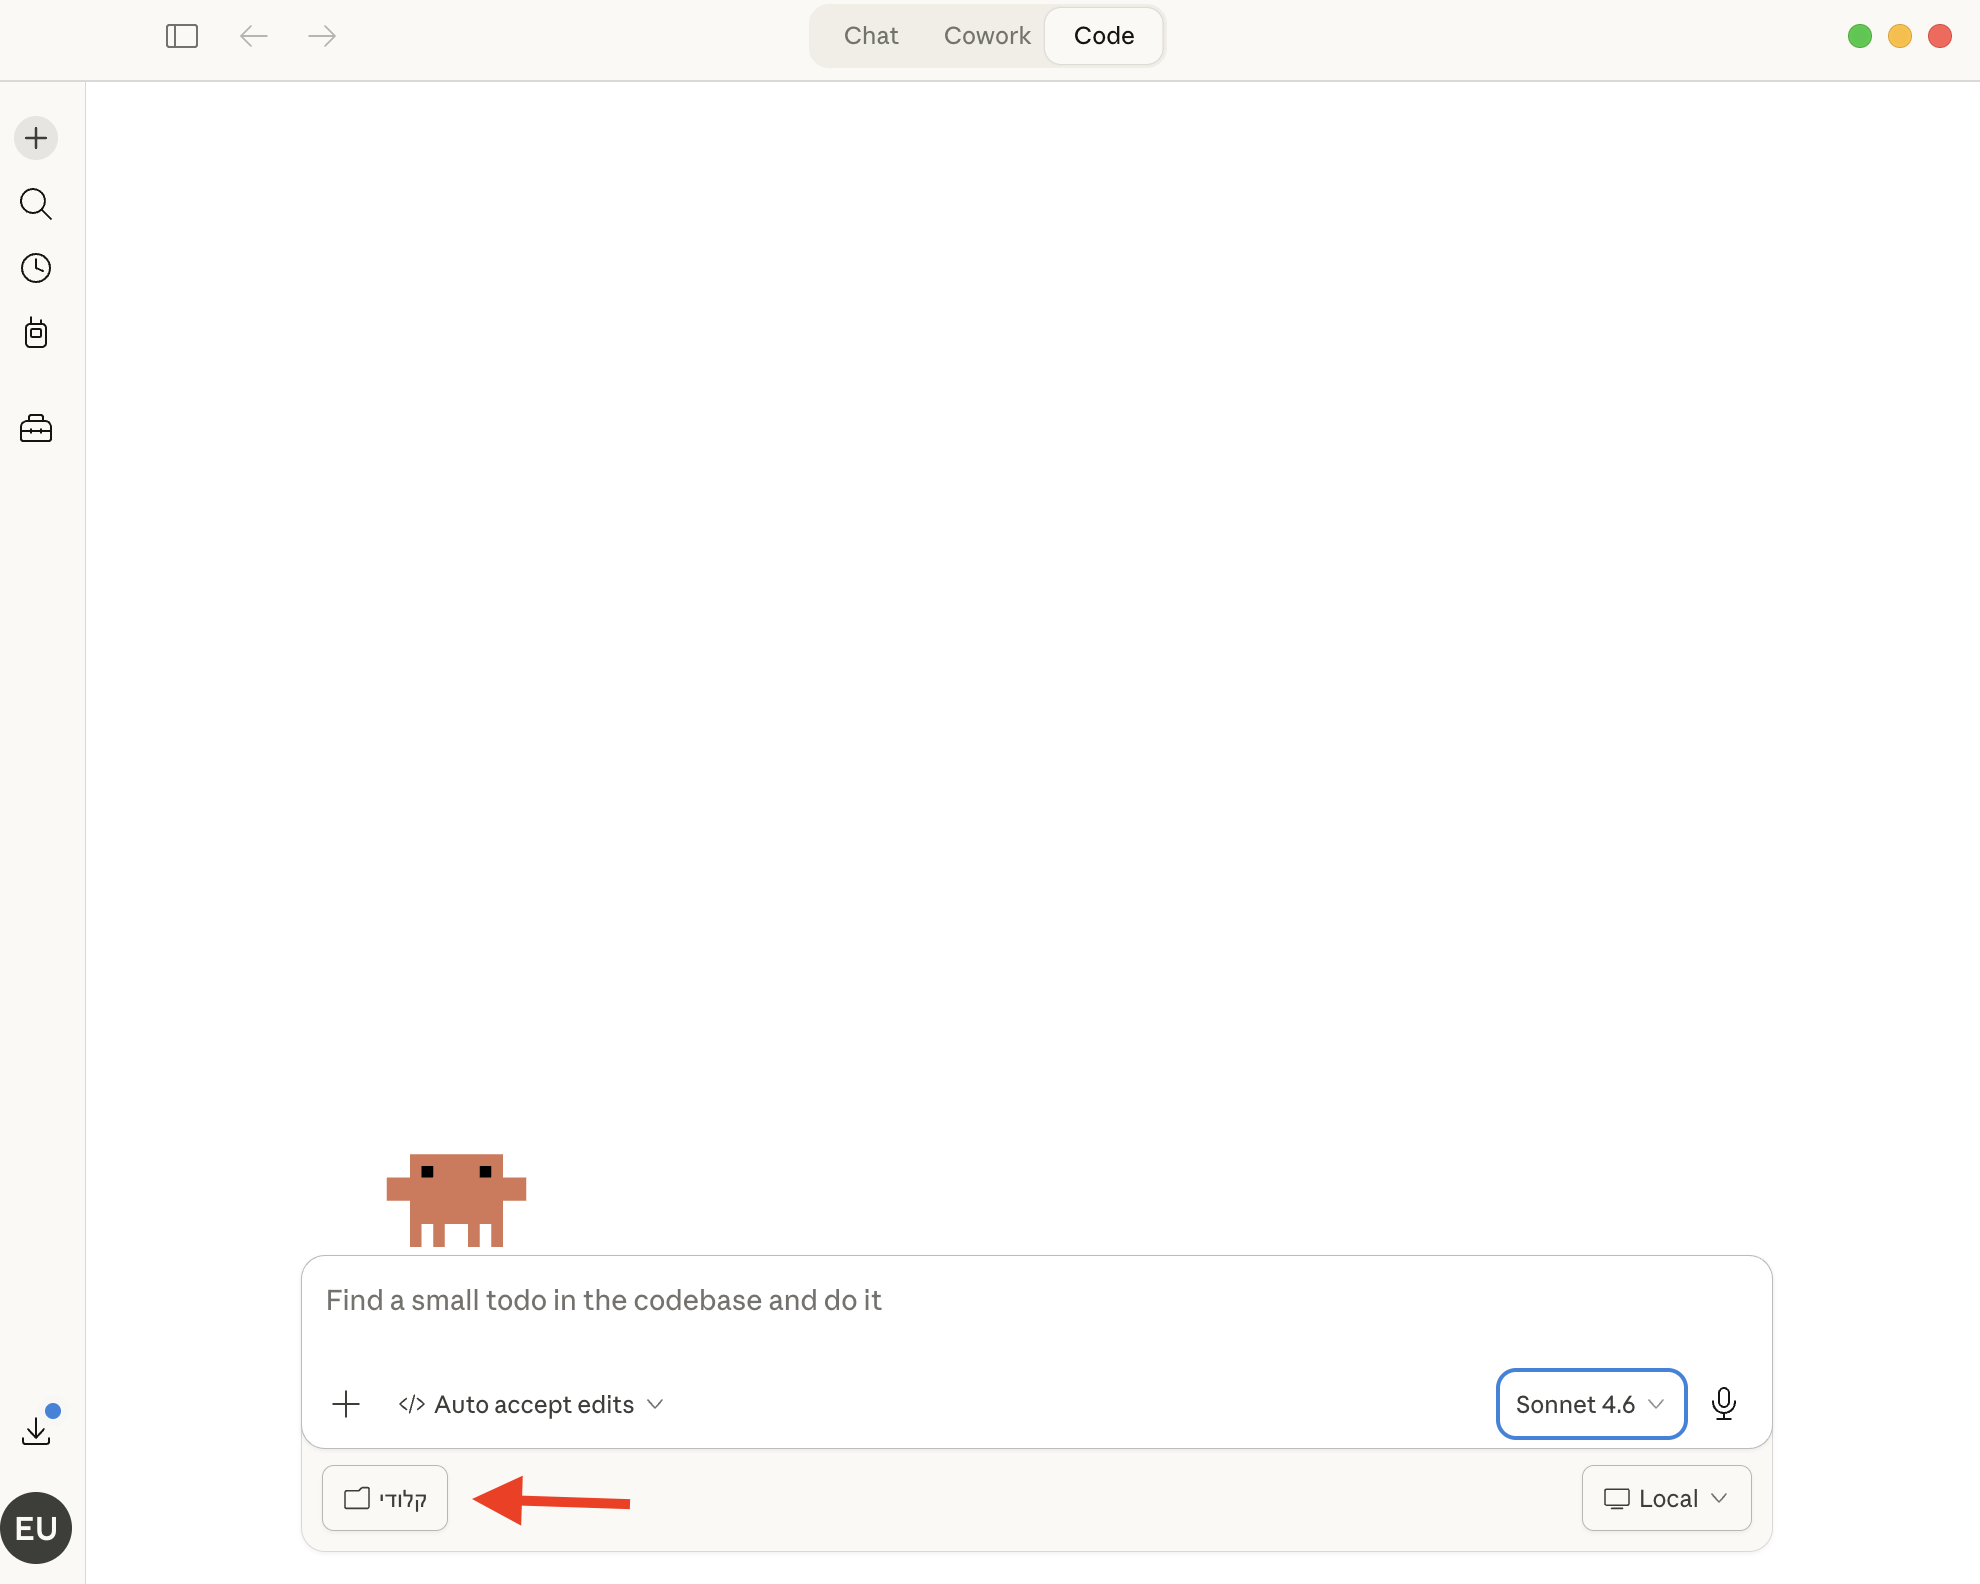This screenshot has height=1584, width=1980.
Task: Switch to the Cowork tab
Action: (987, 36)
